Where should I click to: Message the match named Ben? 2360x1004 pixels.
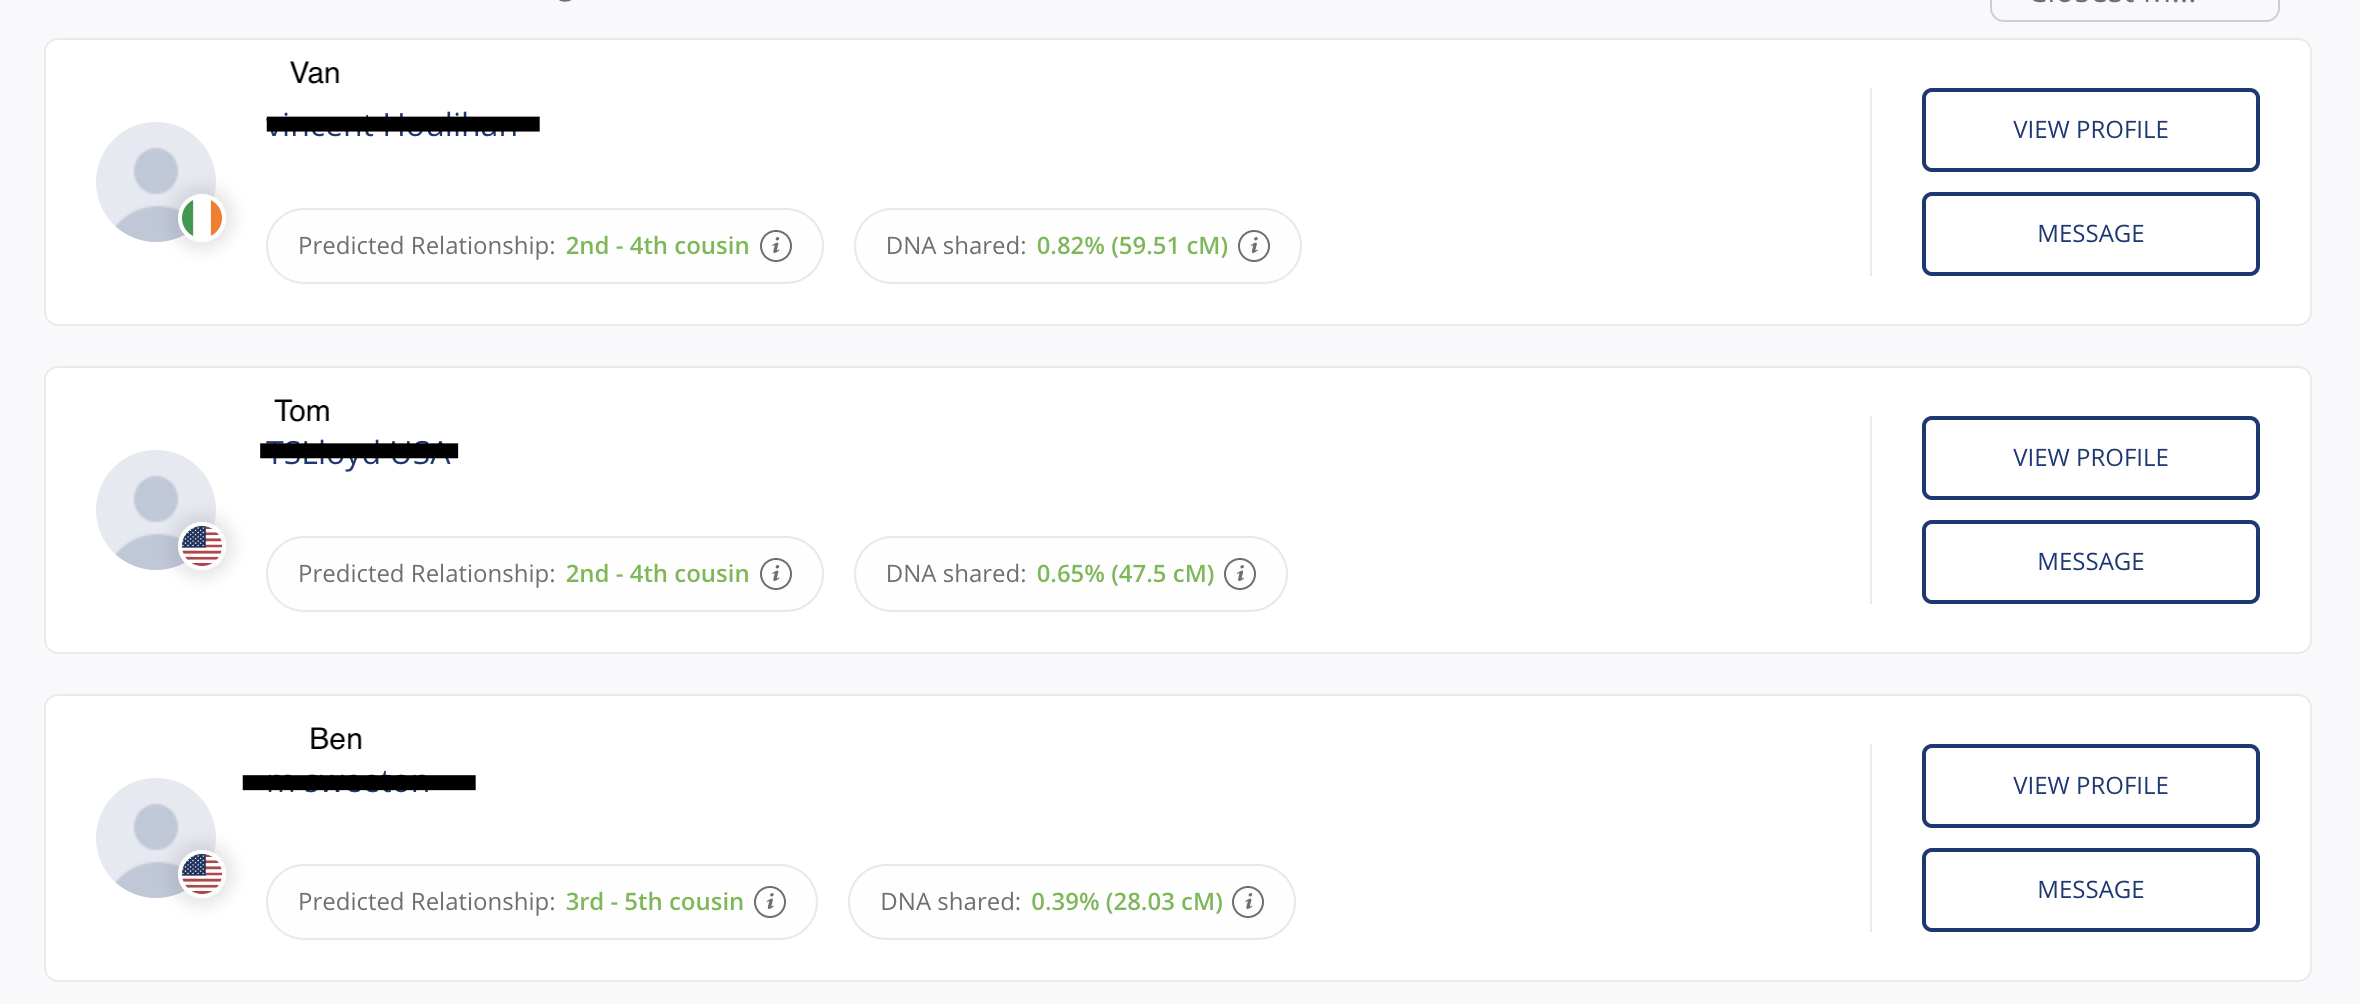[2090, 890]
